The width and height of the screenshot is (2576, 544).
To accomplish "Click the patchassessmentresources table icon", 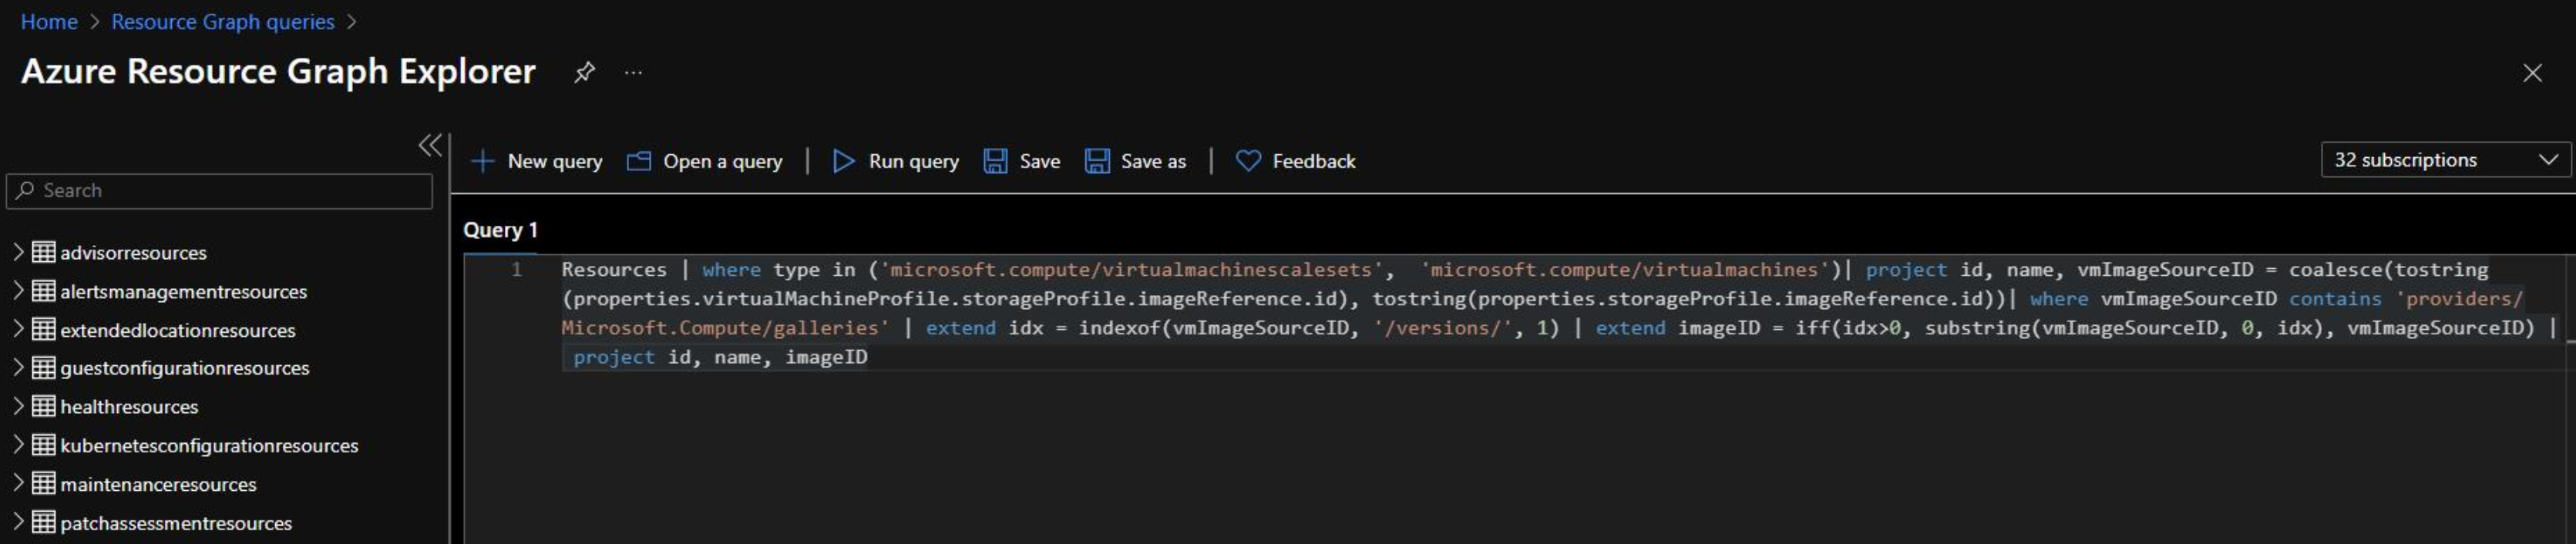I will (43, 522).
